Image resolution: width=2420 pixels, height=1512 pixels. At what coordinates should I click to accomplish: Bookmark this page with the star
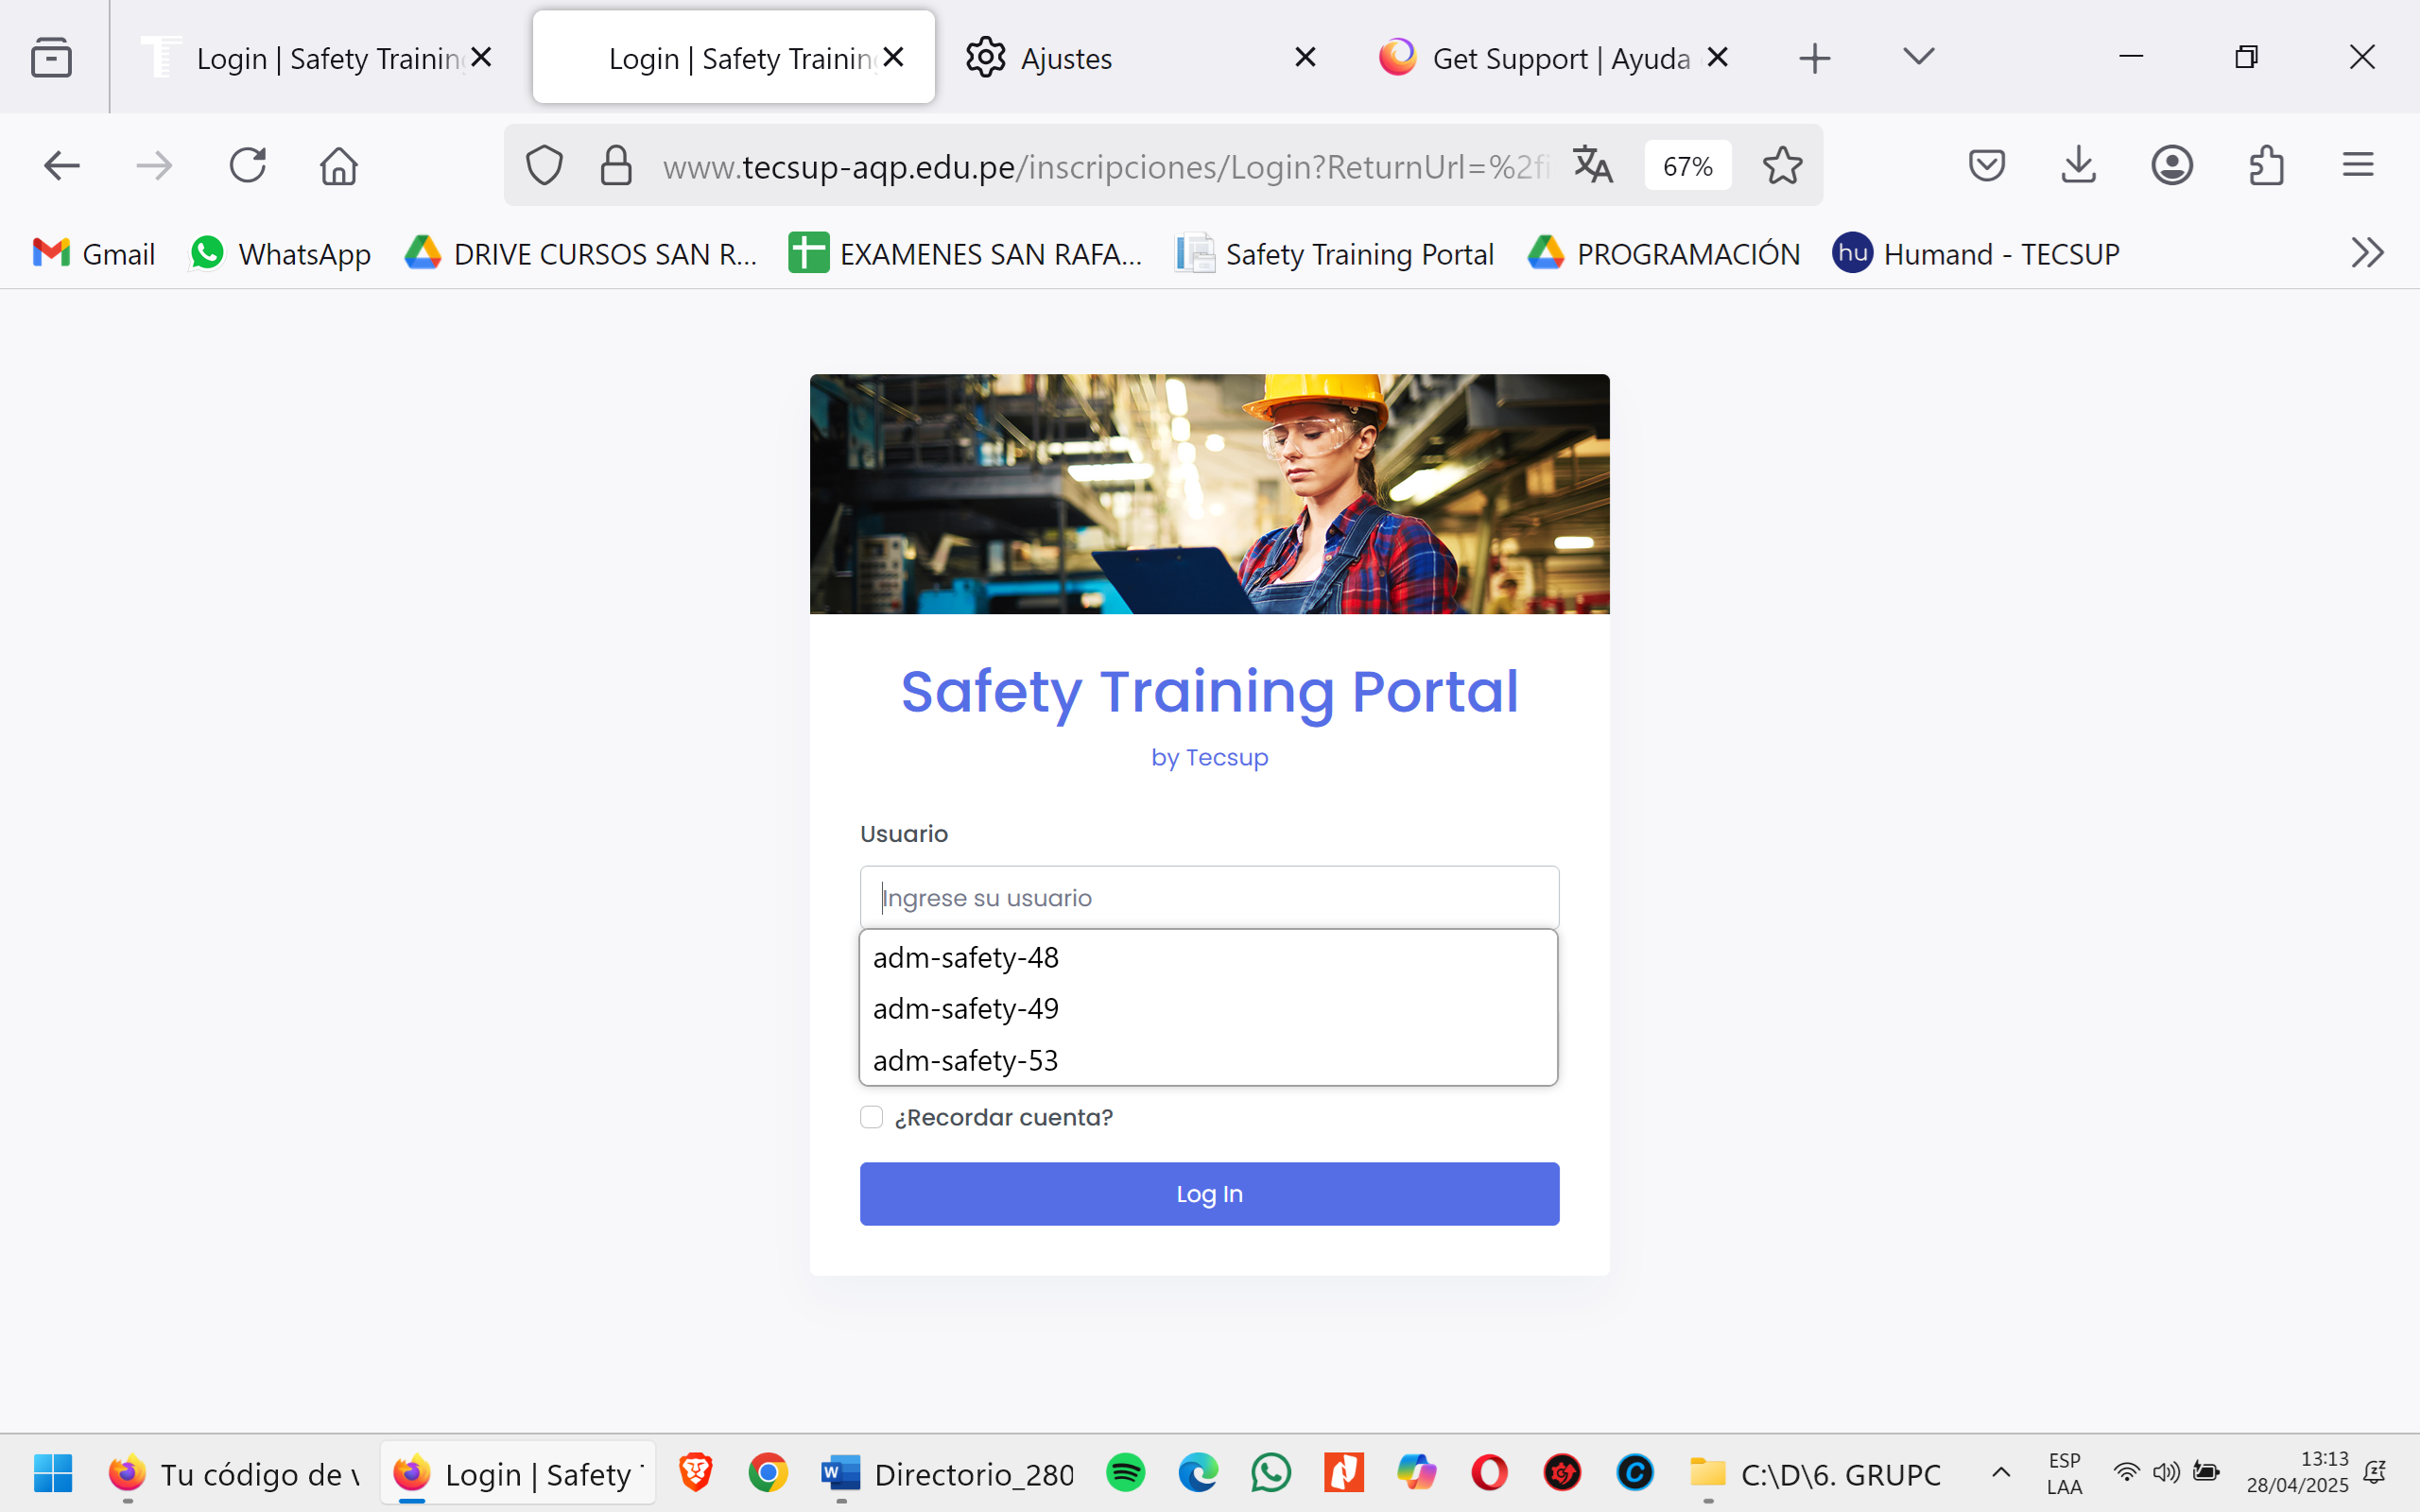1782,165
